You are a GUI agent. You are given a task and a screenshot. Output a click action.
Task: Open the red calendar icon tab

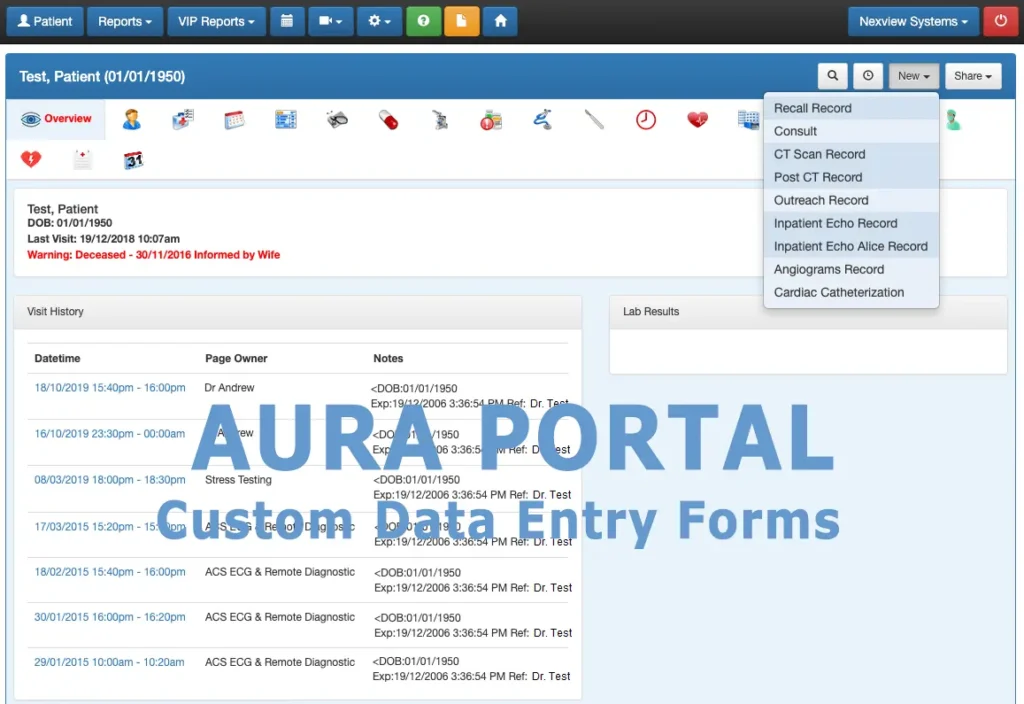point(234,120)
